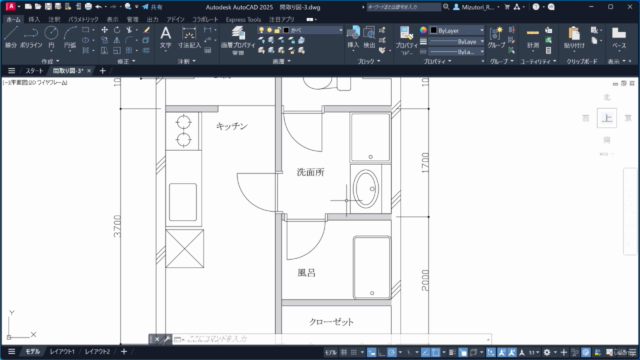Select the Text (文字) tool
This screenshot has width=640, height=360.
click(165, 38)
